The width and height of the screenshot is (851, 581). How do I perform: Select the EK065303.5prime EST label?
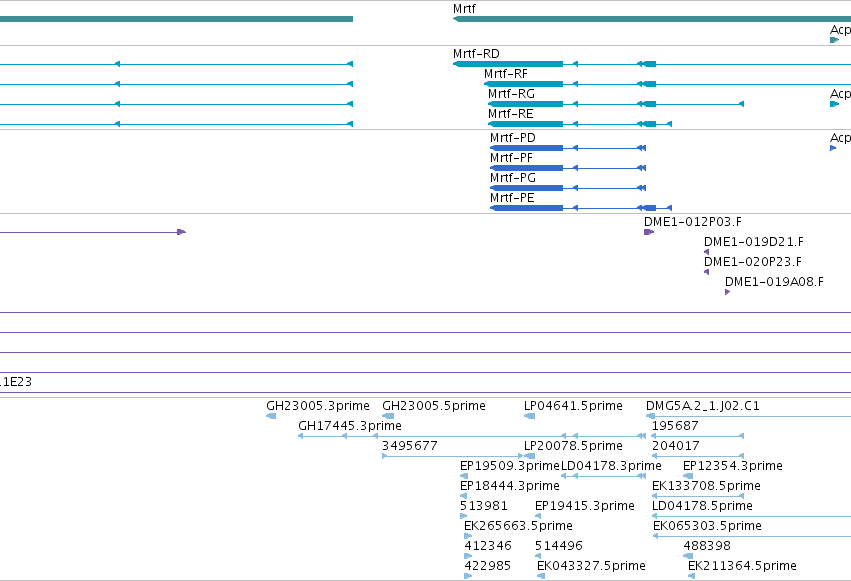tap(707, 526)
